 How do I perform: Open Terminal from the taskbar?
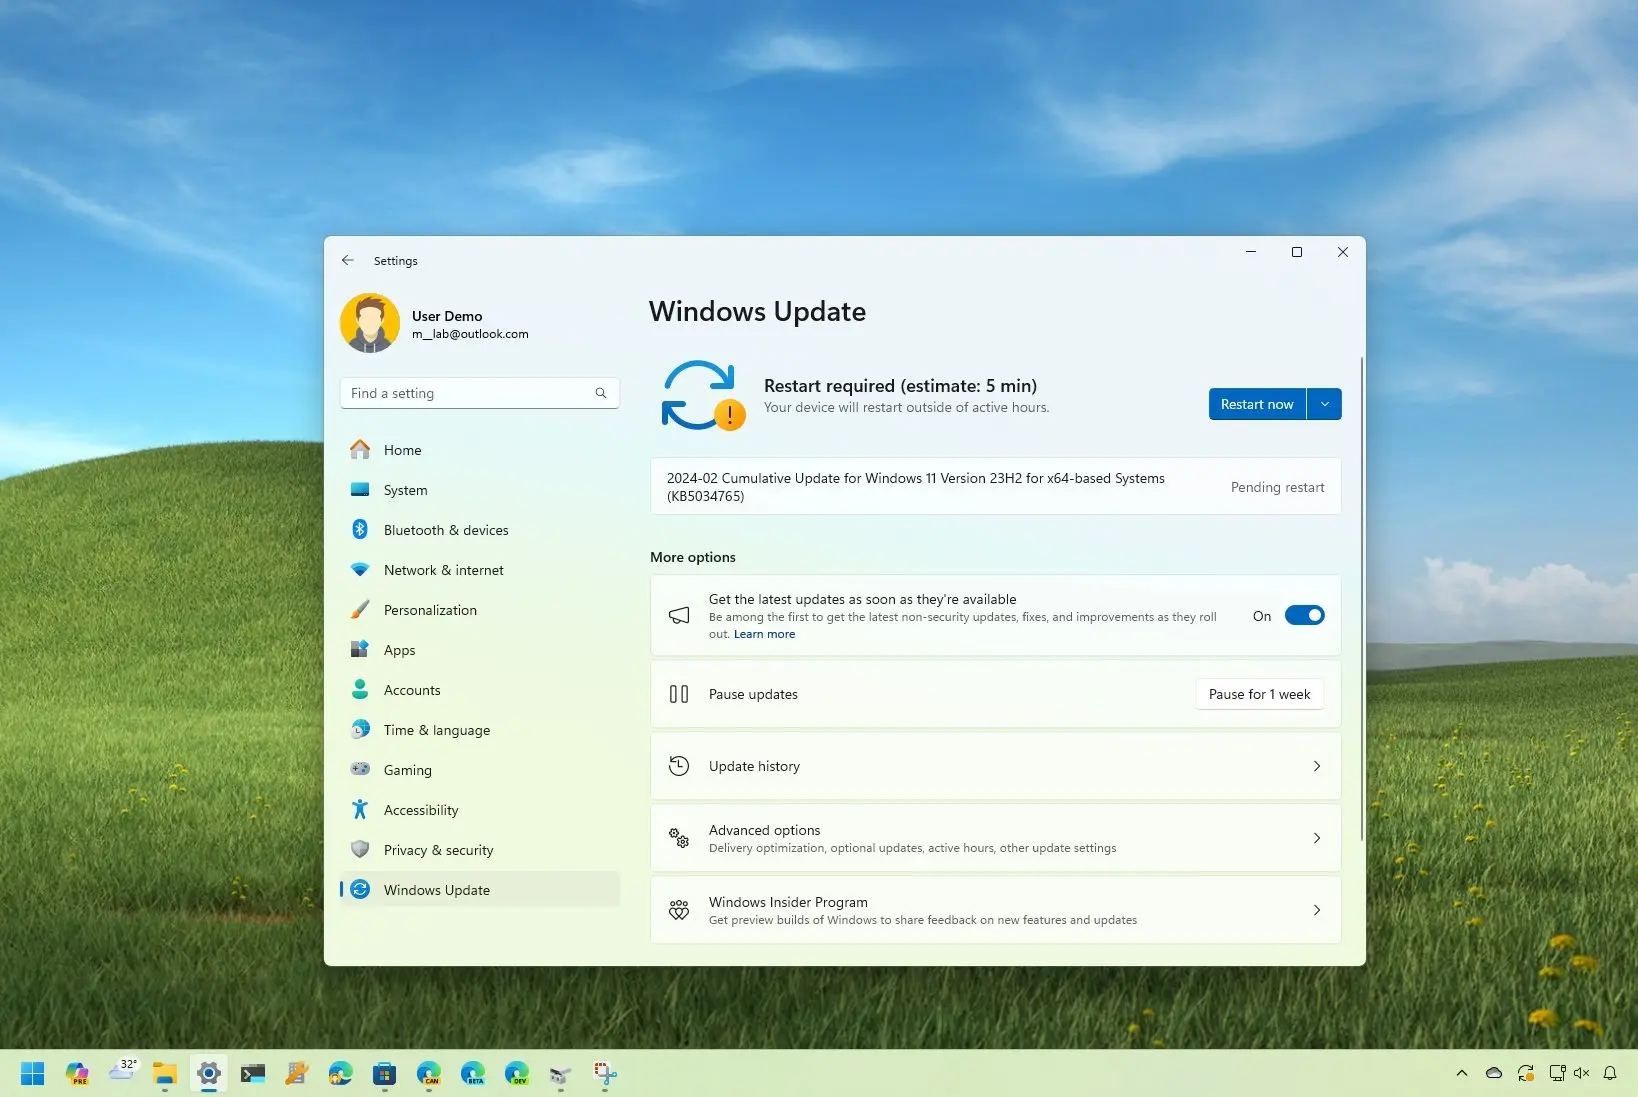253,1074
